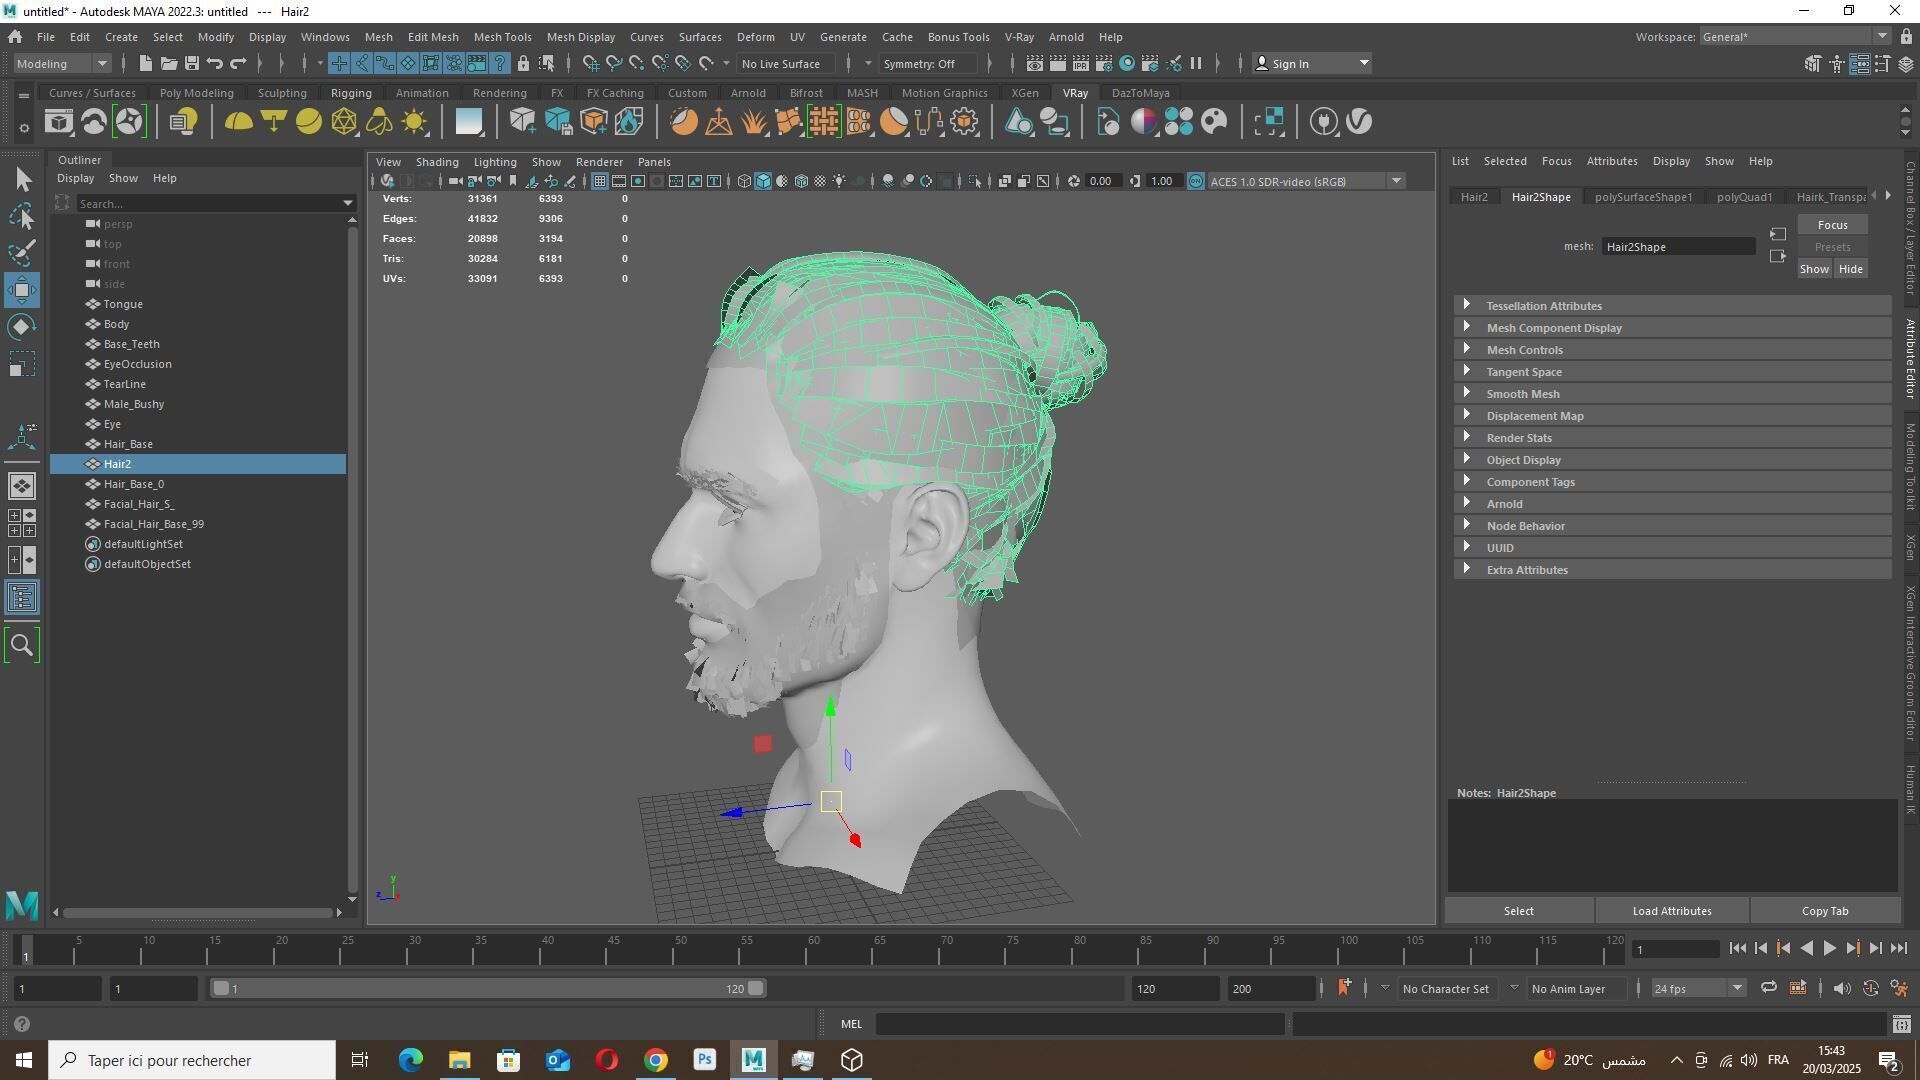1920x1080 pixels.
Task: Click the V-Ray sun light shelf icon
Action: tap(414, 122)
